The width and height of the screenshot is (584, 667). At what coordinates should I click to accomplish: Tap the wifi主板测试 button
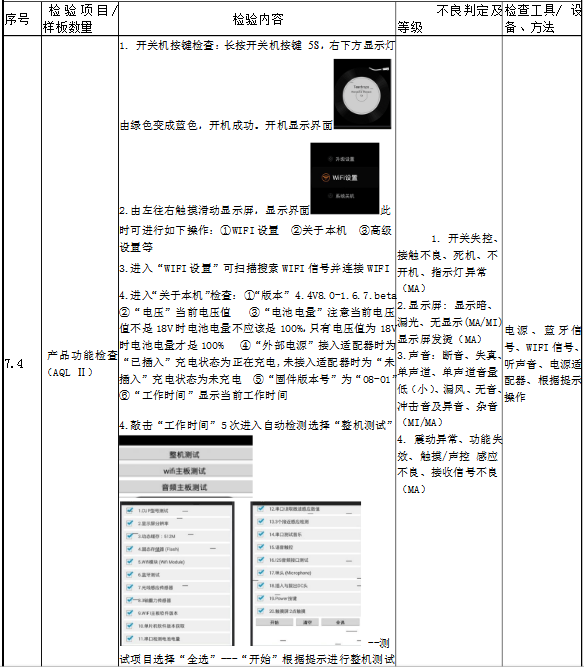[186, 471]
